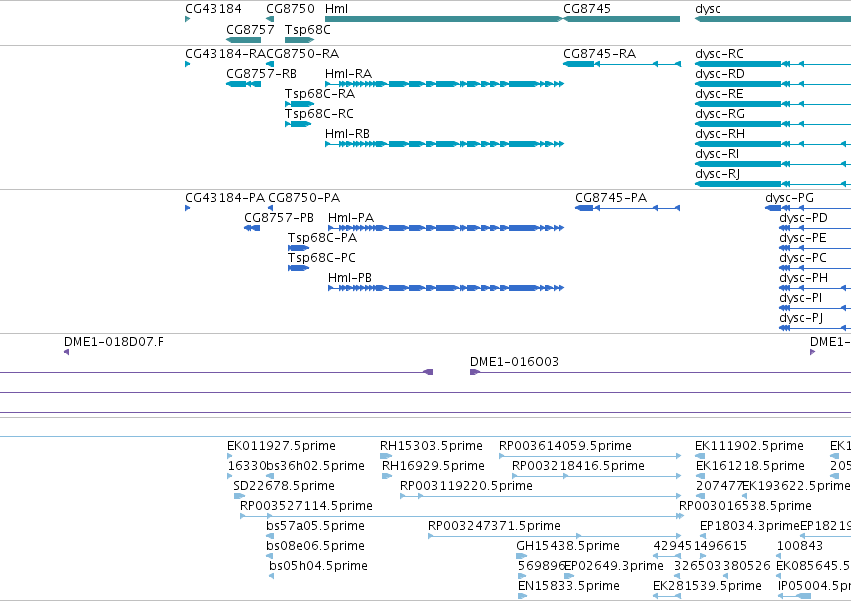
Task: Click the Tsp68C-PA protein label
Action: click(322, 238)
